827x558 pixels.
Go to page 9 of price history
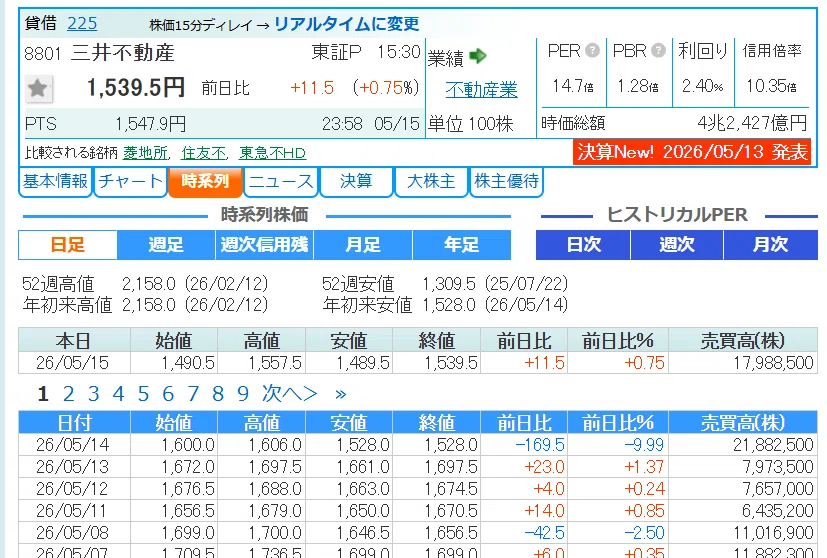243,394
